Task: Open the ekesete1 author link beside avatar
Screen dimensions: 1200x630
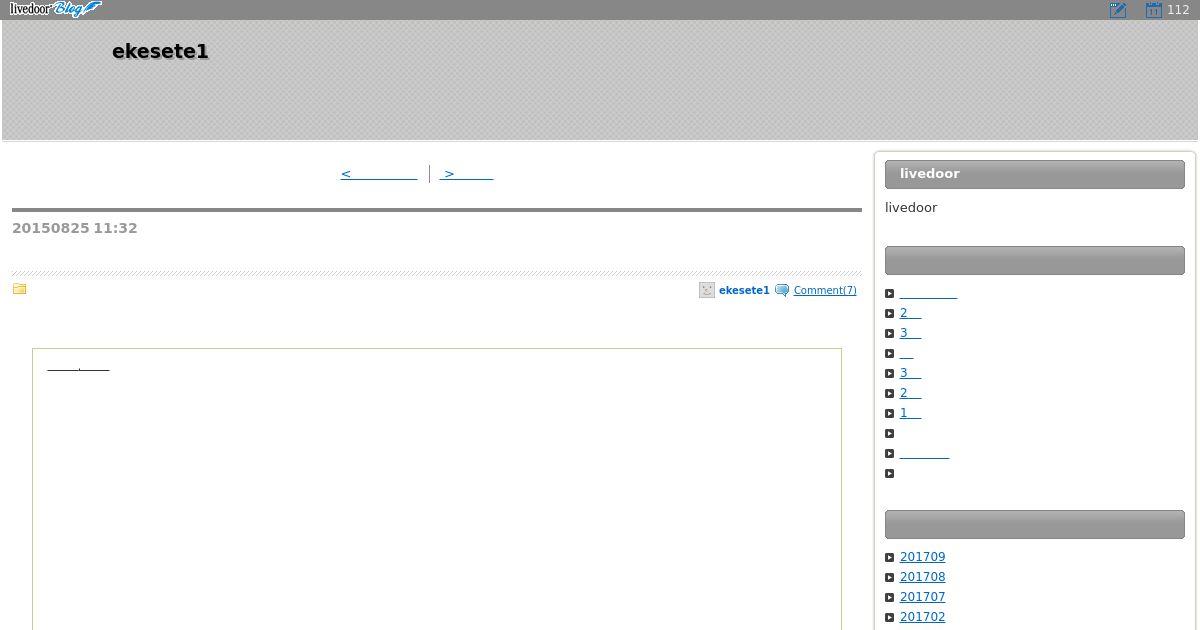Action: [744, 291]
